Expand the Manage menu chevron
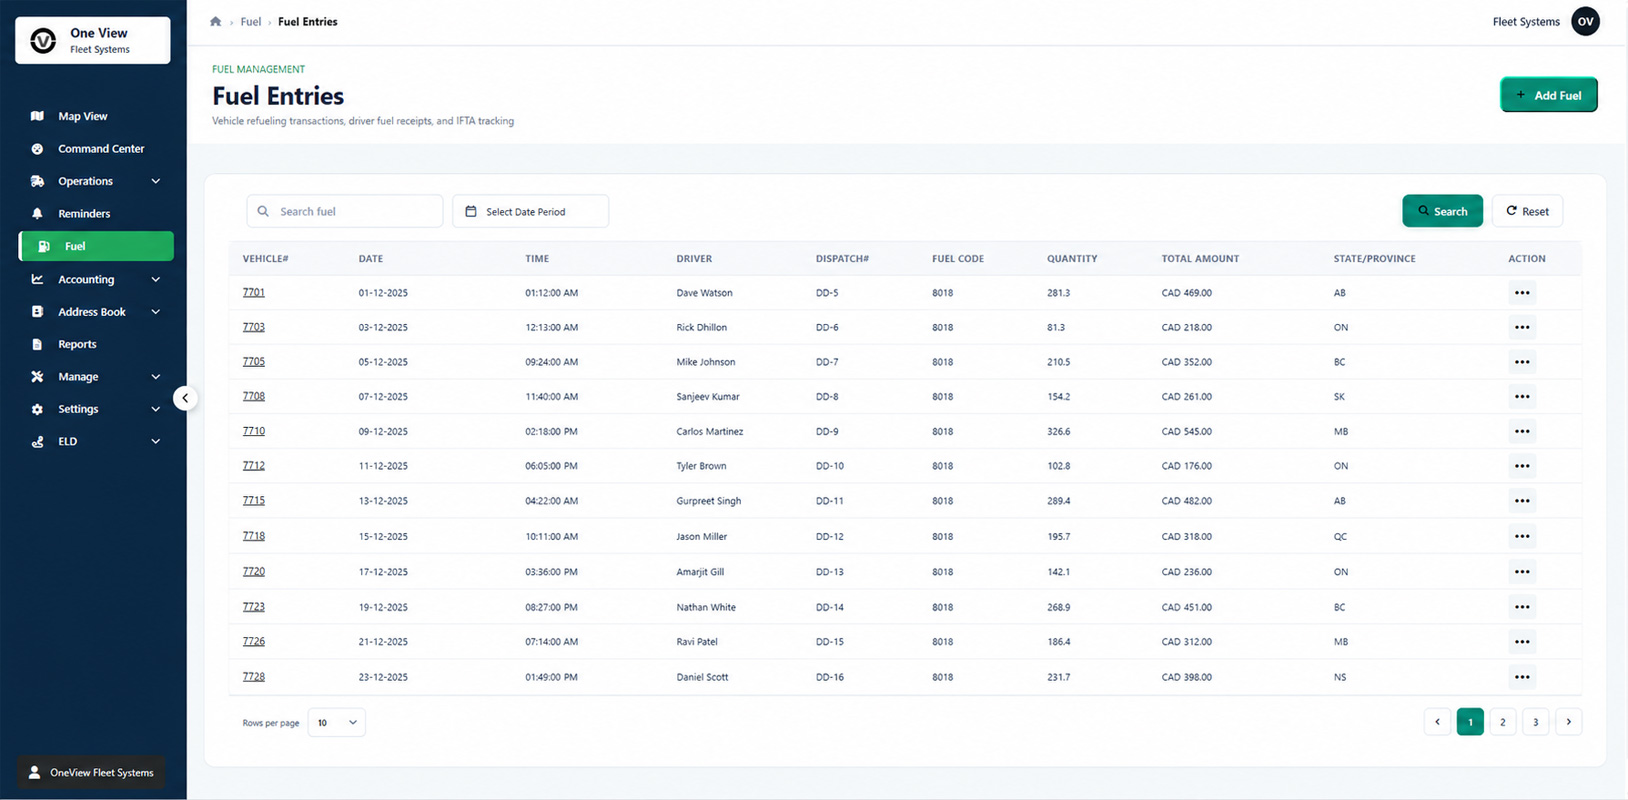The image size is (1628, 800). [155, 377]
